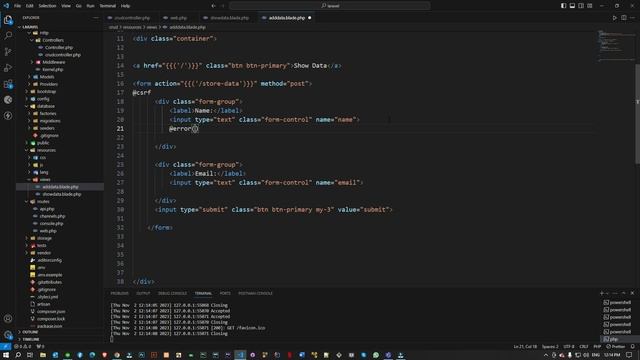Open the Search view in activity bar

click(8, 36)
